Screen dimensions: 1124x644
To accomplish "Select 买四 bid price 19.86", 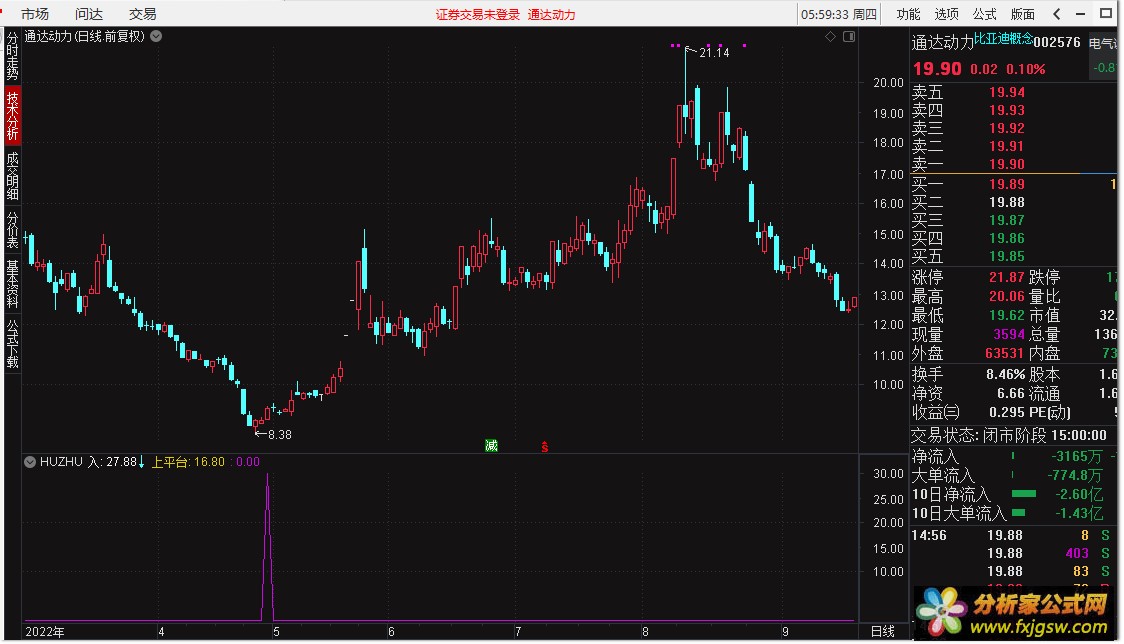I will click(1006, 238).
